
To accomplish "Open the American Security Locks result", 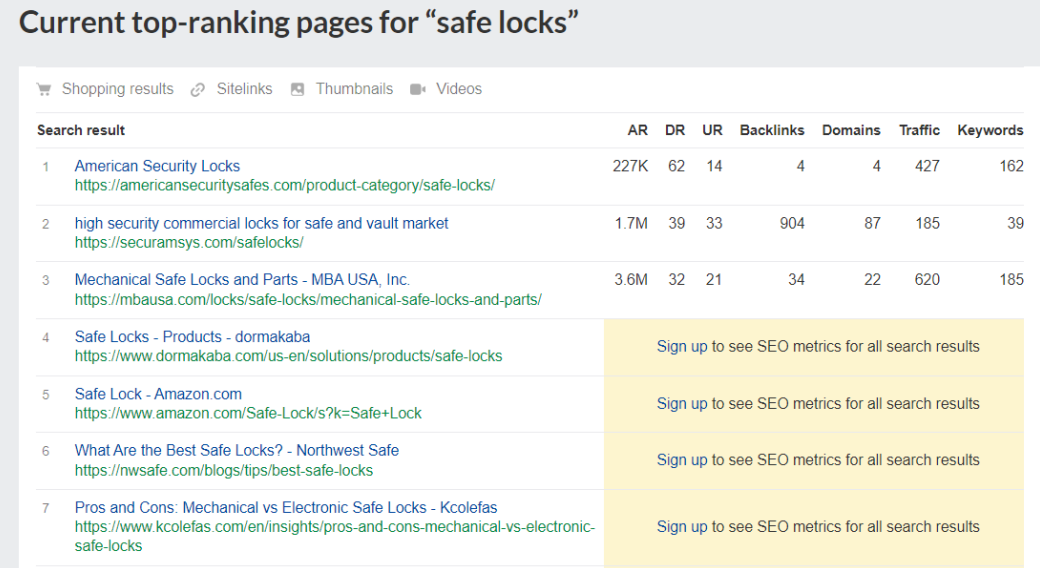I will pyautogui.click(x=157, y=166).
